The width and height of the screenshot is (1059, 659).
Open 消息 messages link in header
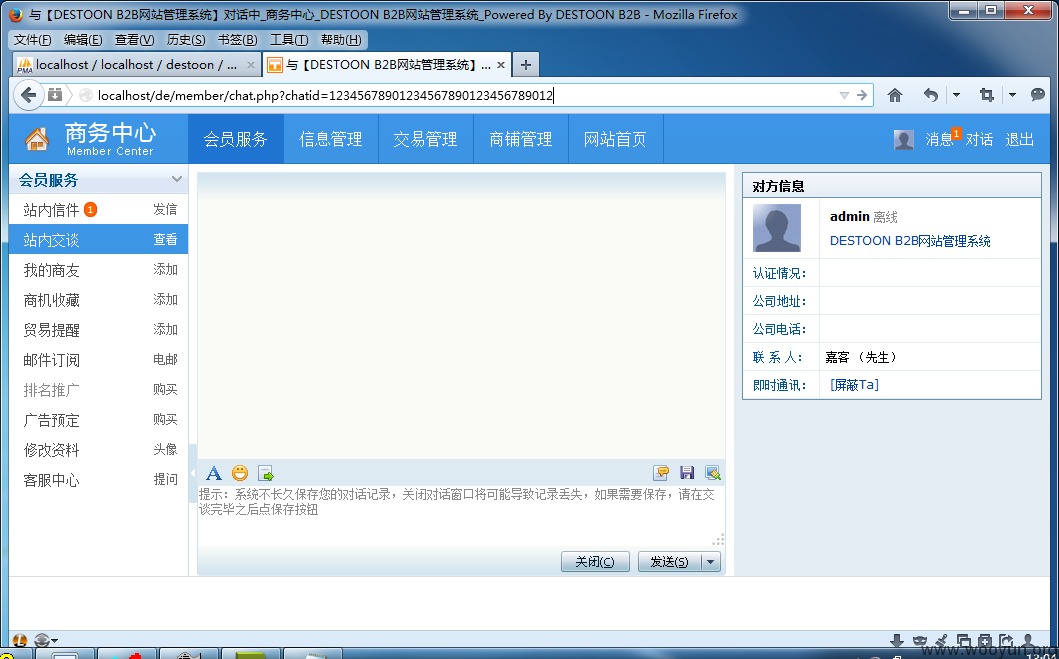(x=939, y=140)
